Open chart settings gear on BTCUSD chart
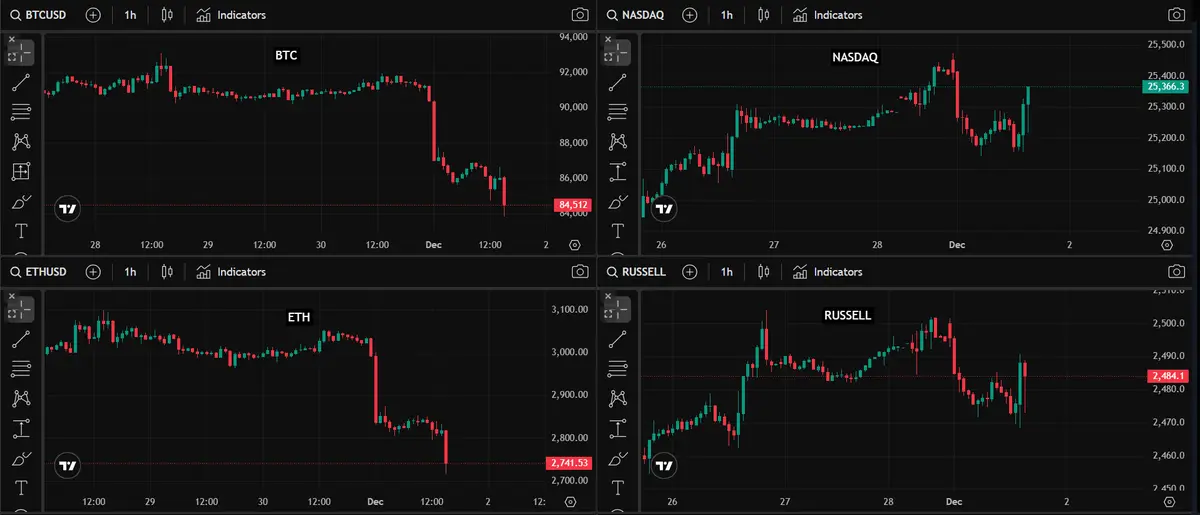Image resolution: width=1200 pixels, height=515 pixels. point(574,244)
